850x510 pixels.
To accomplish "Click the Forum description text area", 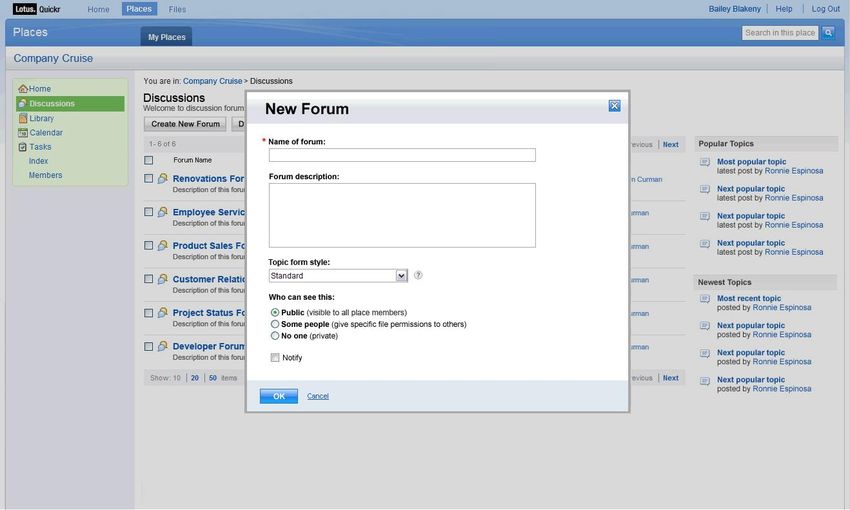I will pos(402,215).
